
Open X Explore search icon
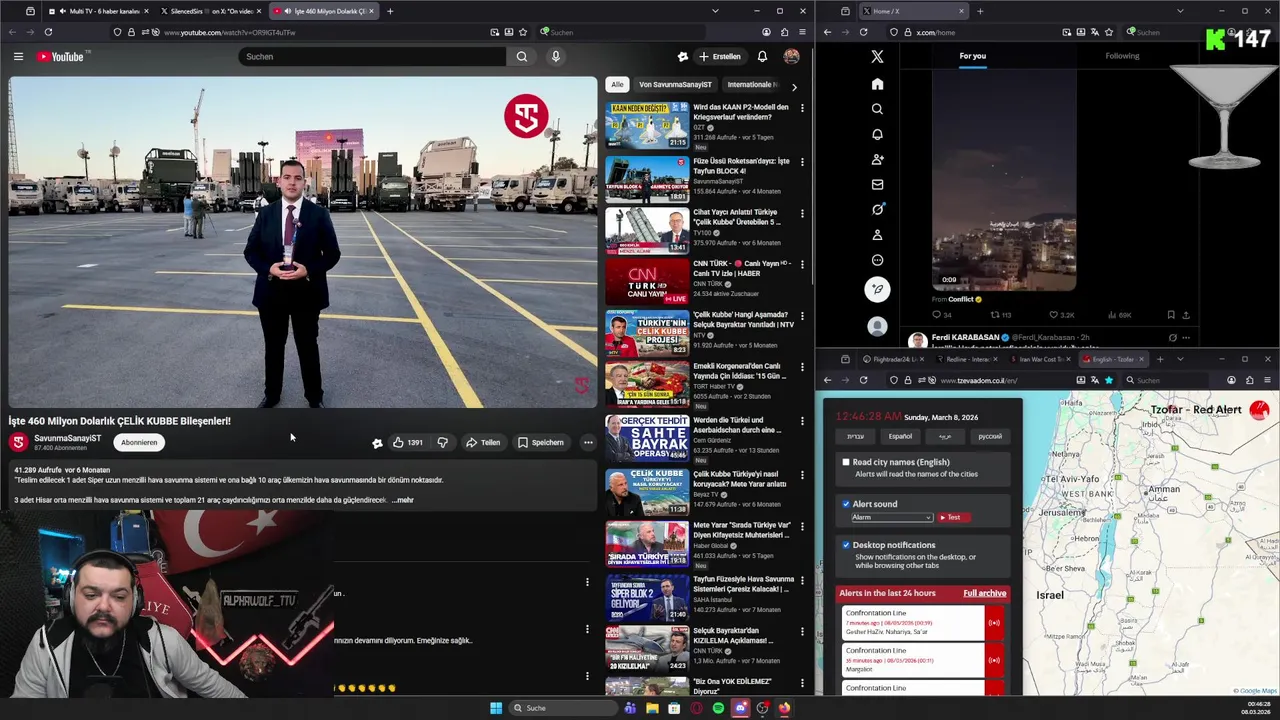877,109
